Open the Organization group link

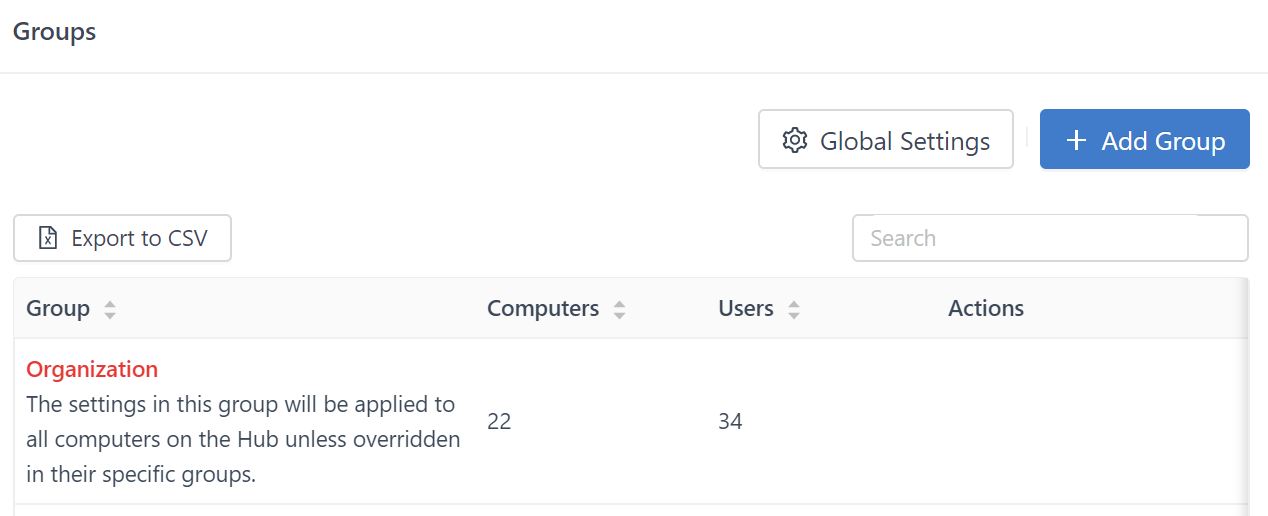92,369
